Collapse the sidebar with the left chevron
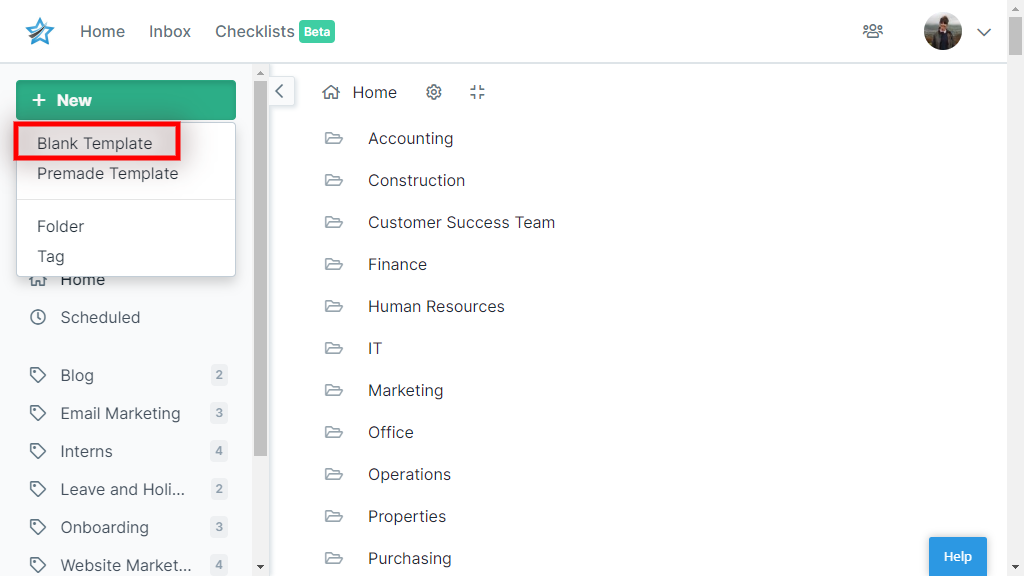 280,91
